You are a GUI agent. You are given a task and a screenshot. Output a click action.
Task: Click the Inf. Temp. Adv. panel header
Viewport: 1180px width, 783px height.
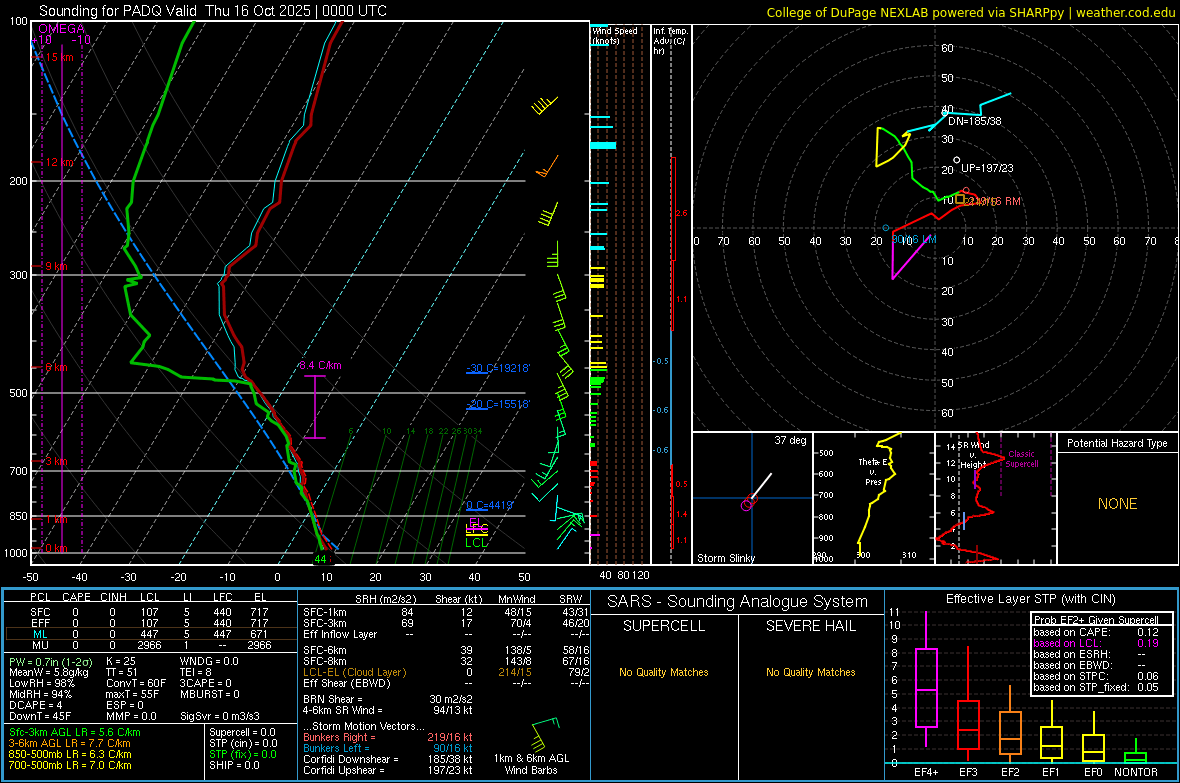click(669, 41)
